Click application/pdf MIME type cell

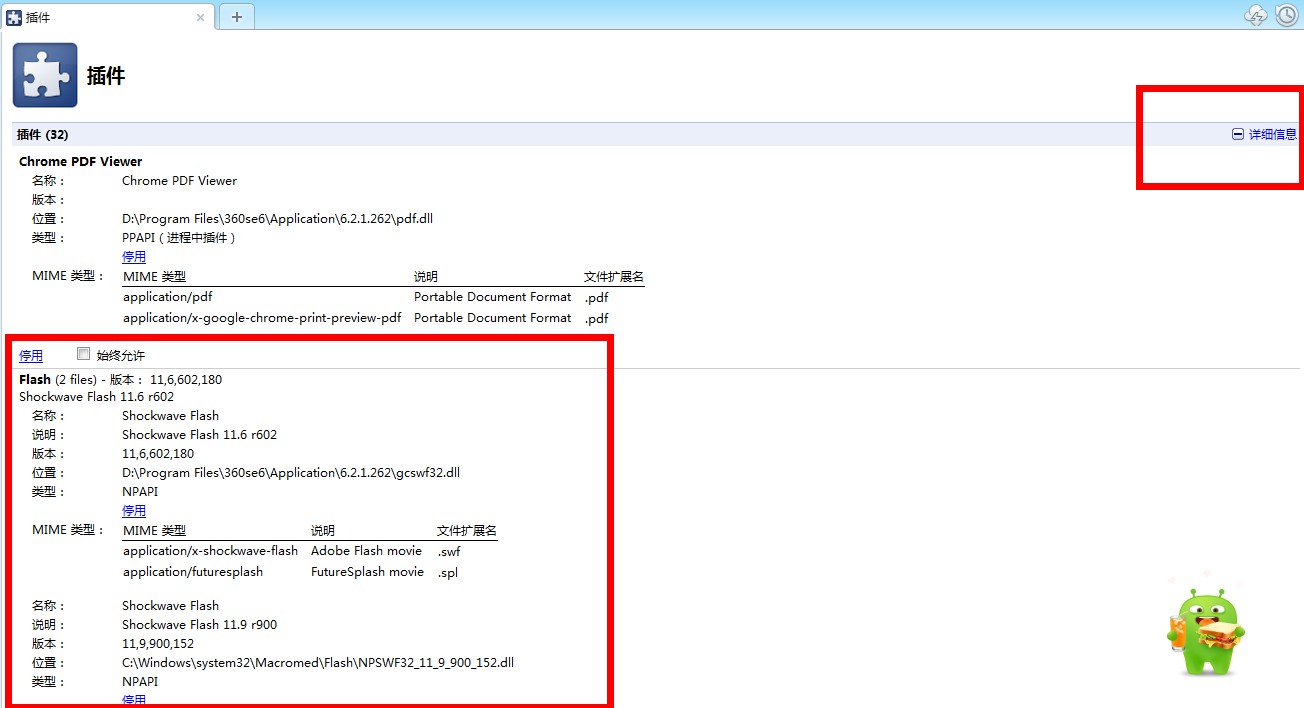click(168, 297)
